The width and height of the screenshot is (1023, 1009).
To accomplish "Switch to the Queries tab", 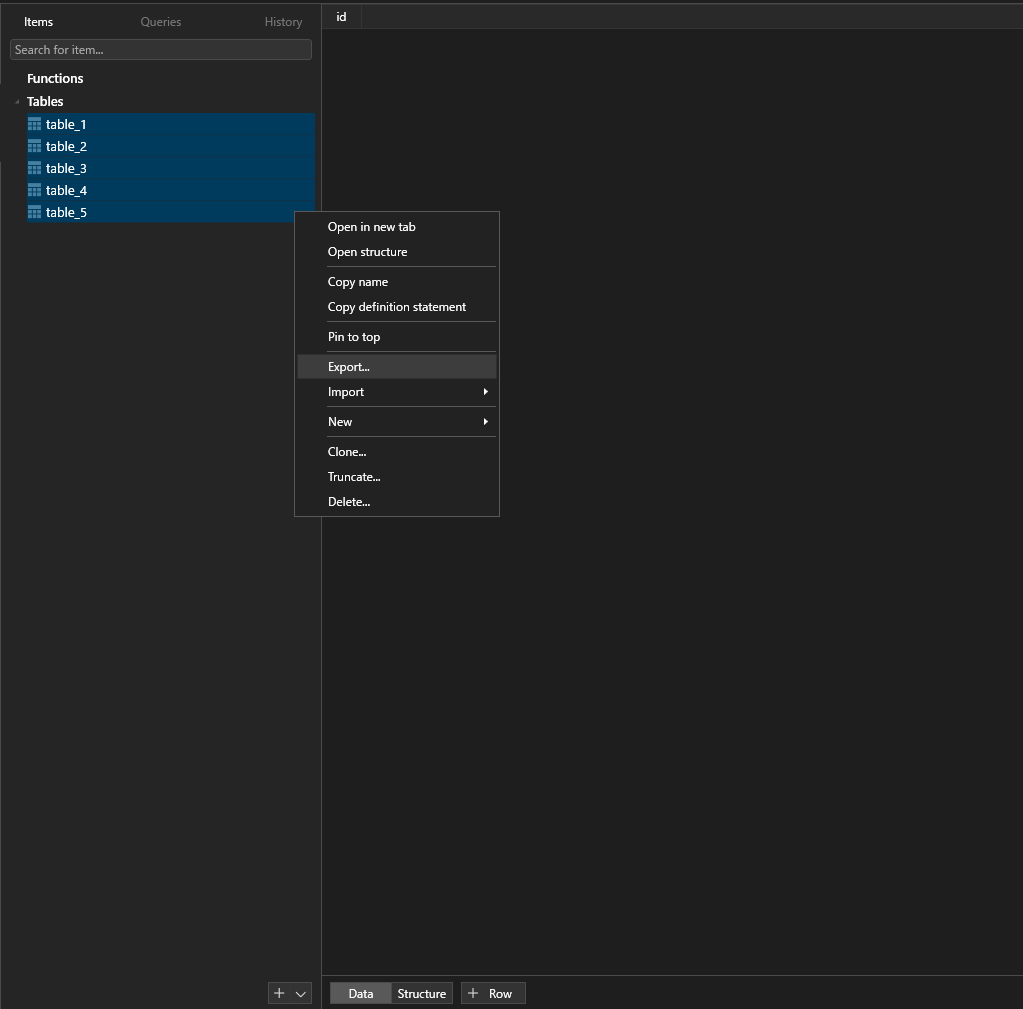I will (x=160, y=21).
